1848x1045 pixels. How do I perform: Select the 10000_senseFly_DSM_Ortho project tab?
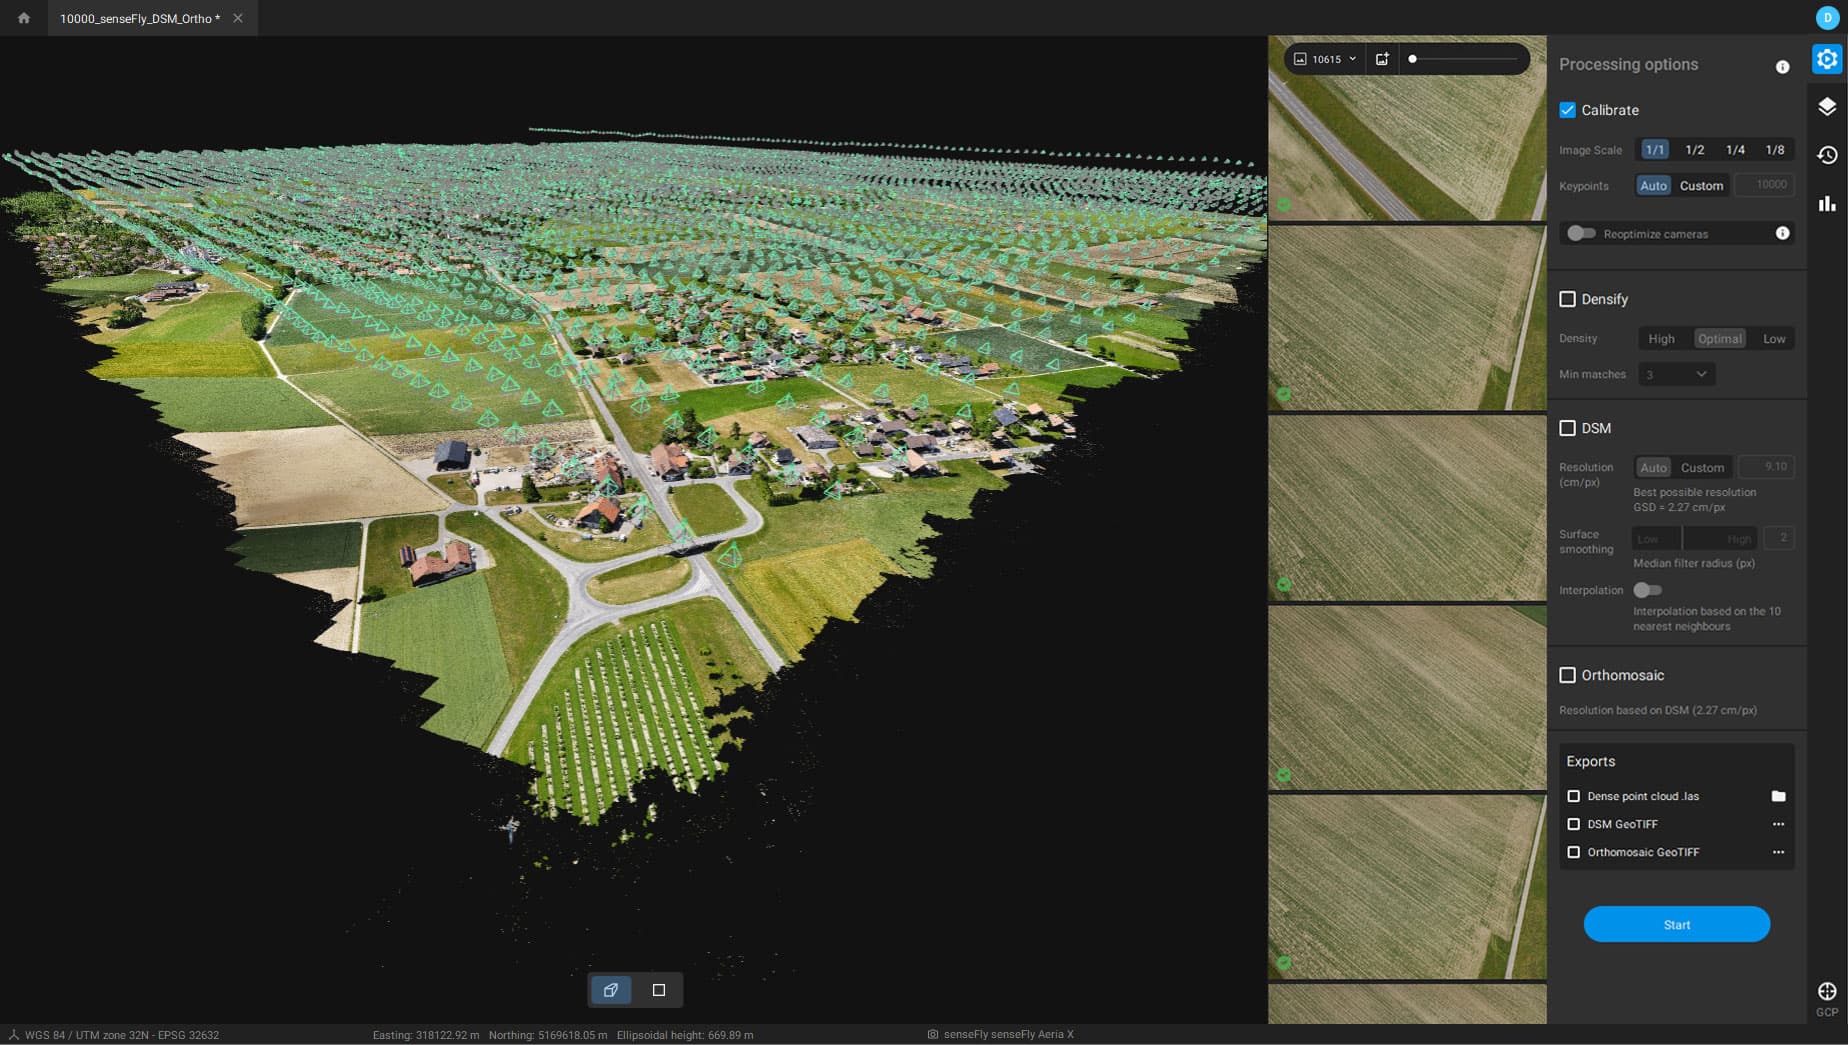pyautogui.click(x=140, y=18)
